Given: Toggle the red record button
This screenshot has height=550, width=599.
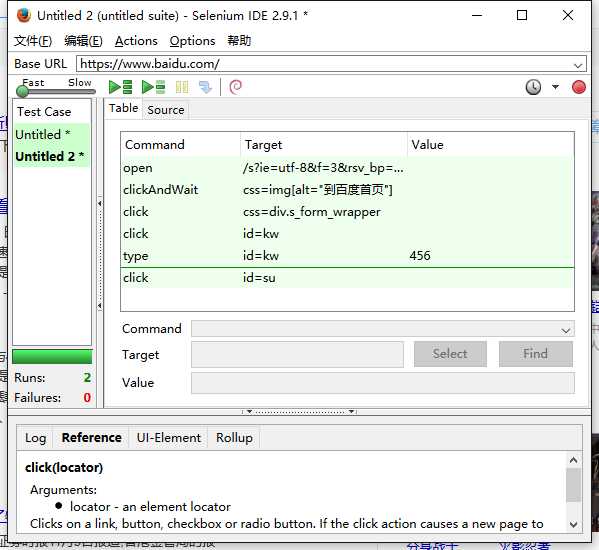Looking at the screenshot, I should click(x=579, y=87).
